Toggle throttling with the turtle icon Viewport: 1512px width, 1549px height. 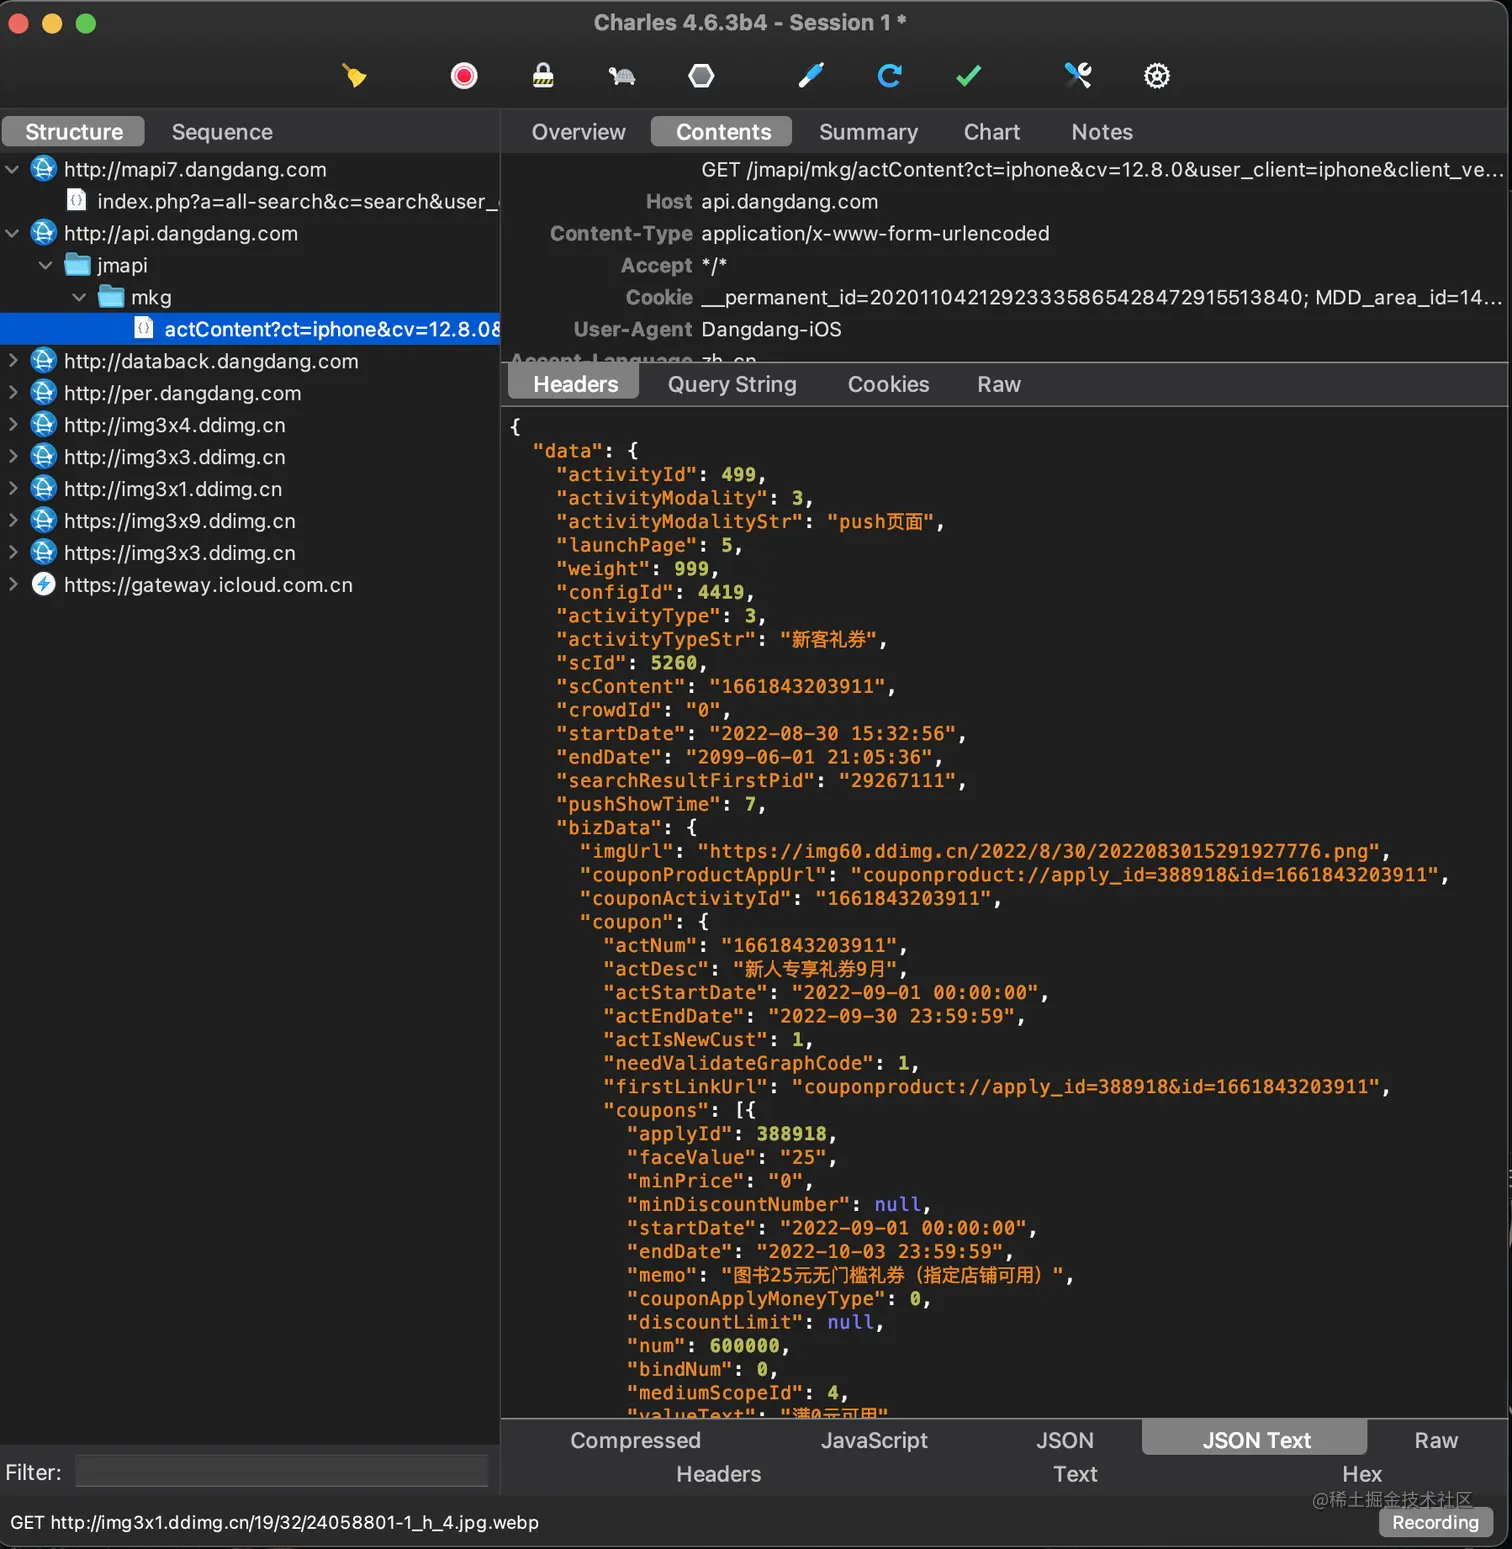(x=622, y=76)
